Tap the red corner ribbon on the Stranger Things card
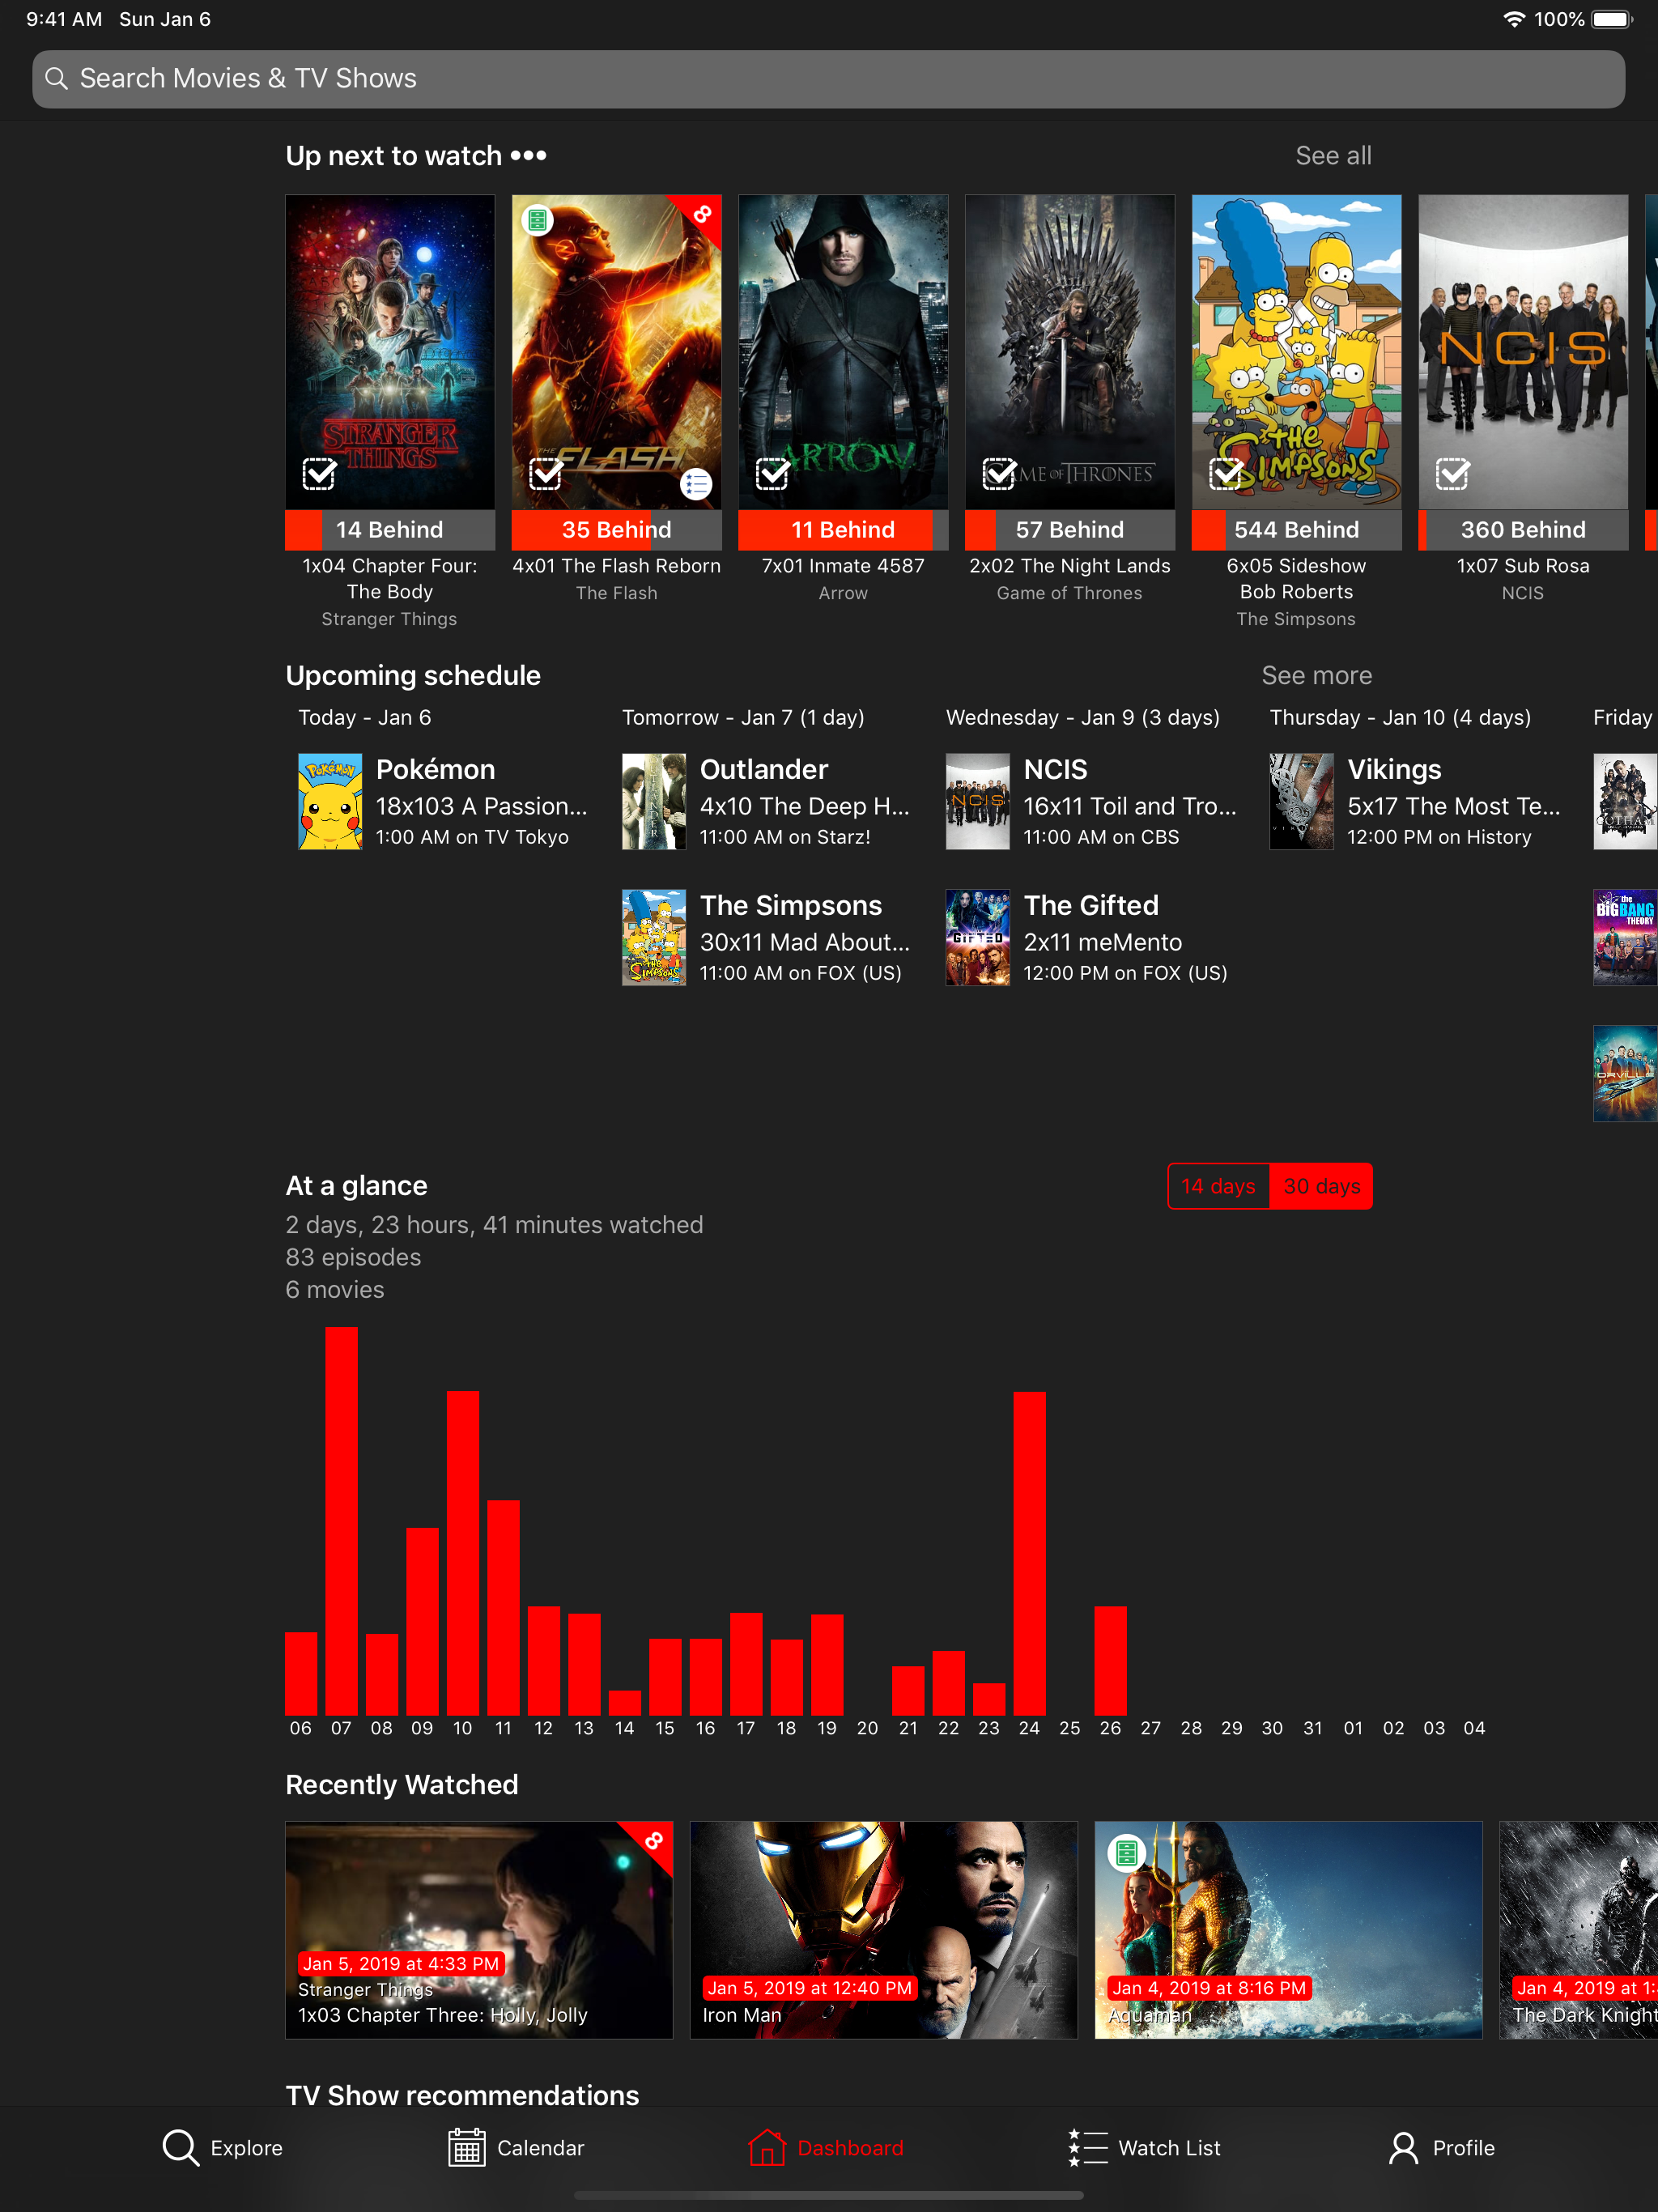This screenshot has width=1658, height=2212. 652,1841
